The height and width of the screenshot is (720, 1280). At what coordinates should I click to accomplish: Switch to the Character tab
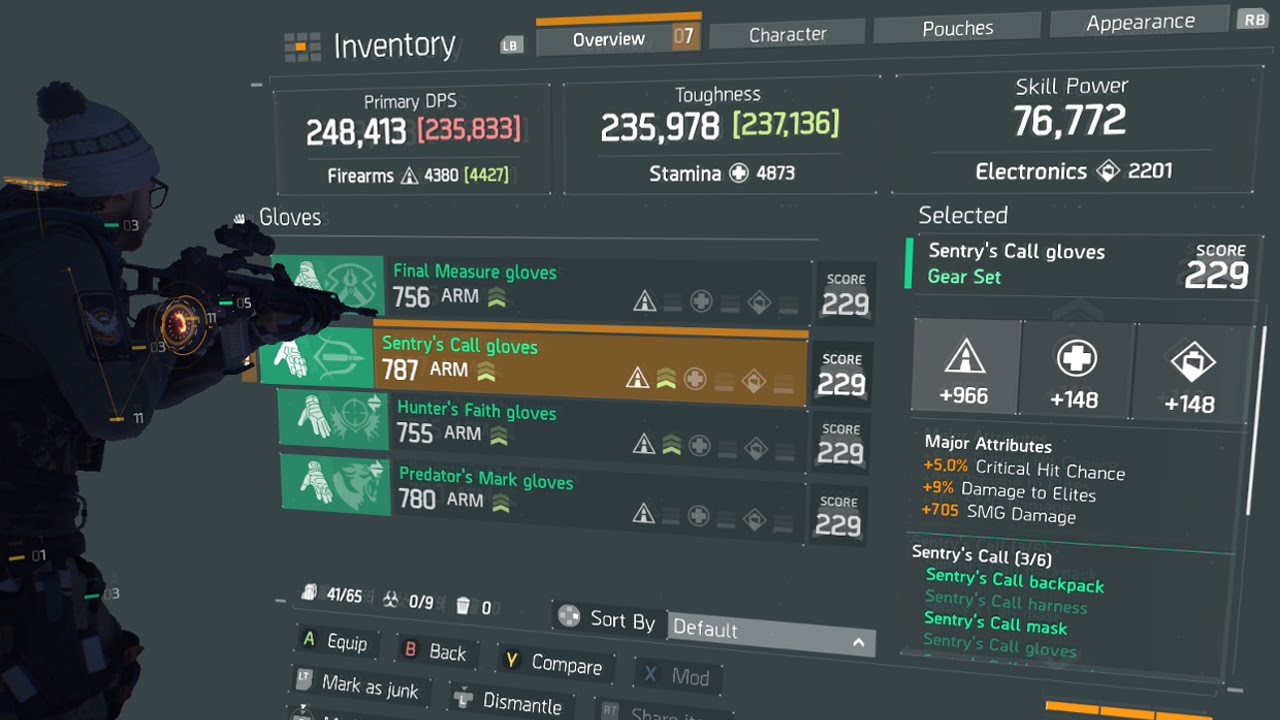click(788, 35)
